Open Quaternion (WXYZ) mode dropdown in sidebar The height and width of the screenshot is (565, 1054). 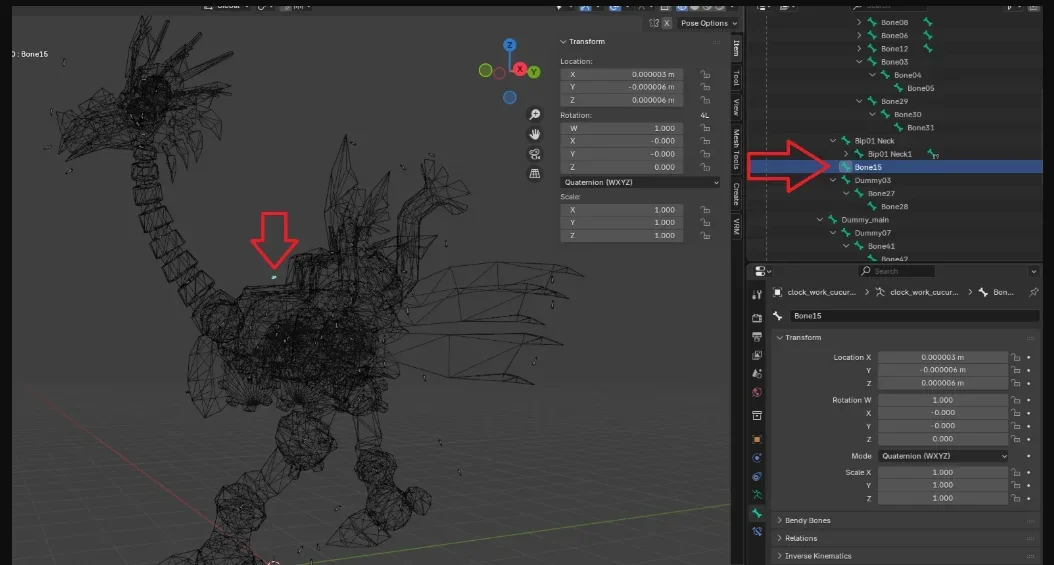point(640,183)
